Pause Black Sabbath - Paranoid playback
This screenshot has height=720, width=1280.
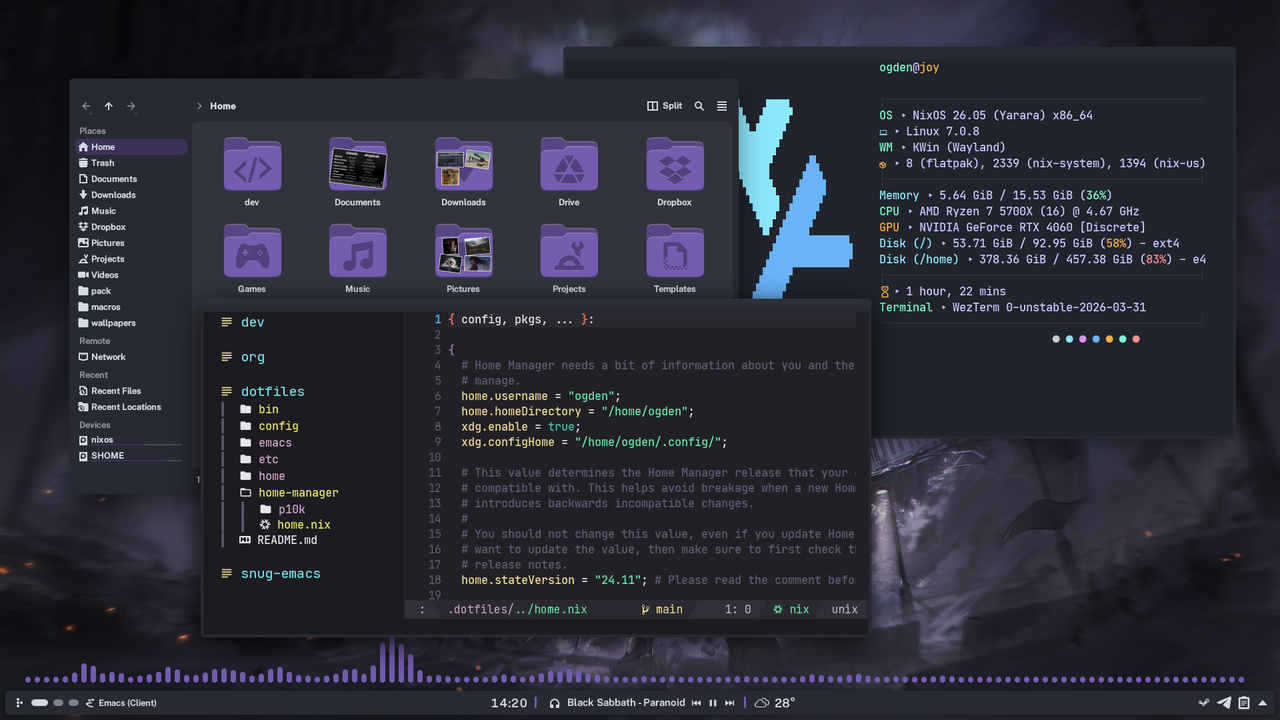click(713, 703)
